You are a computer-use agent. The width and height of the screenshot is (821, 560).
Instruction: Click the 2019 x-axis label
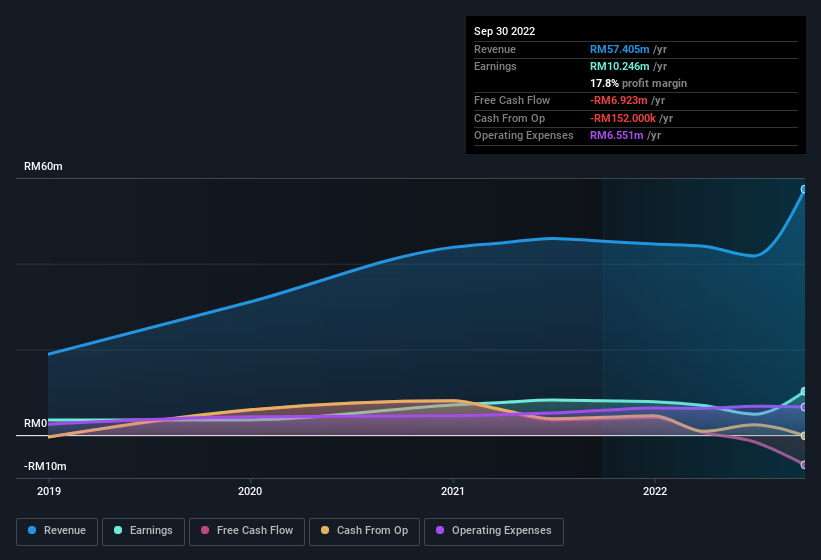coord(49,491)
